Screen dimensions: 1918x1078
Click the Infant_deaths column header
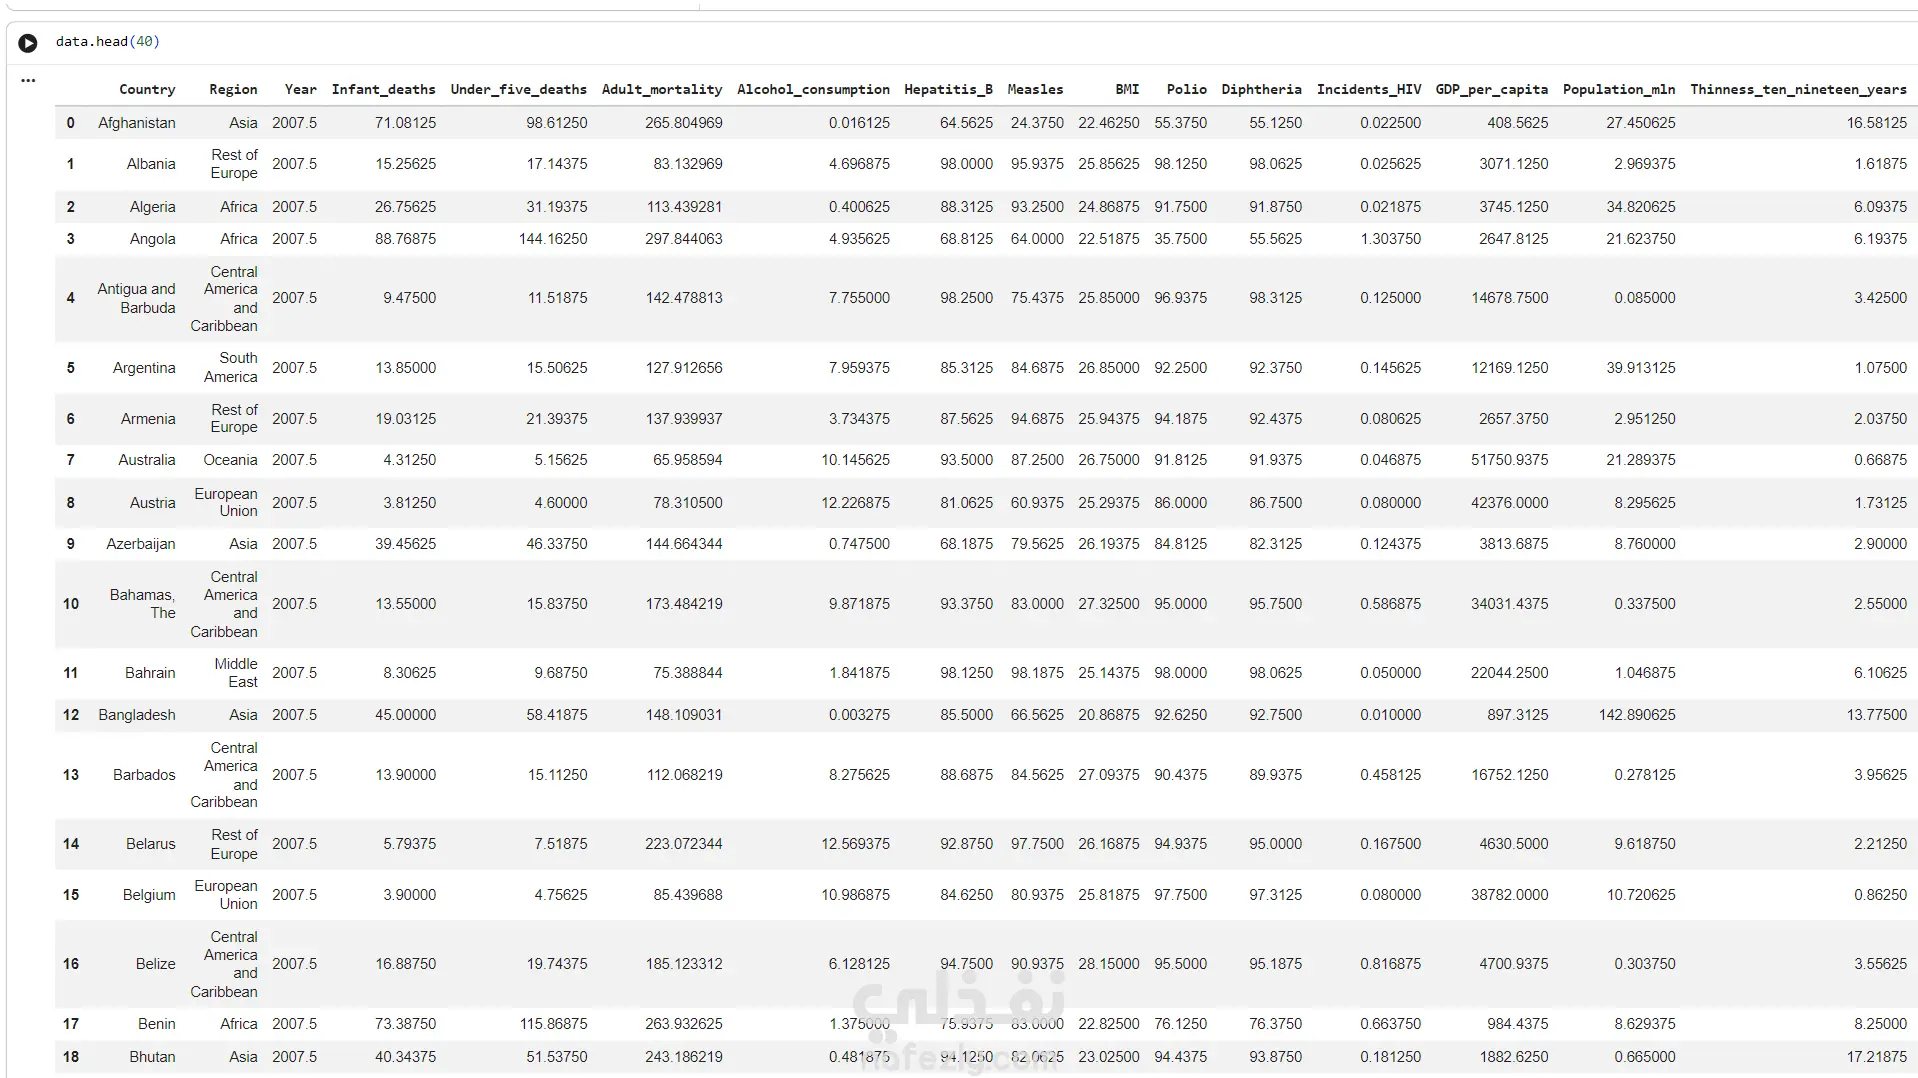(383, 89)
